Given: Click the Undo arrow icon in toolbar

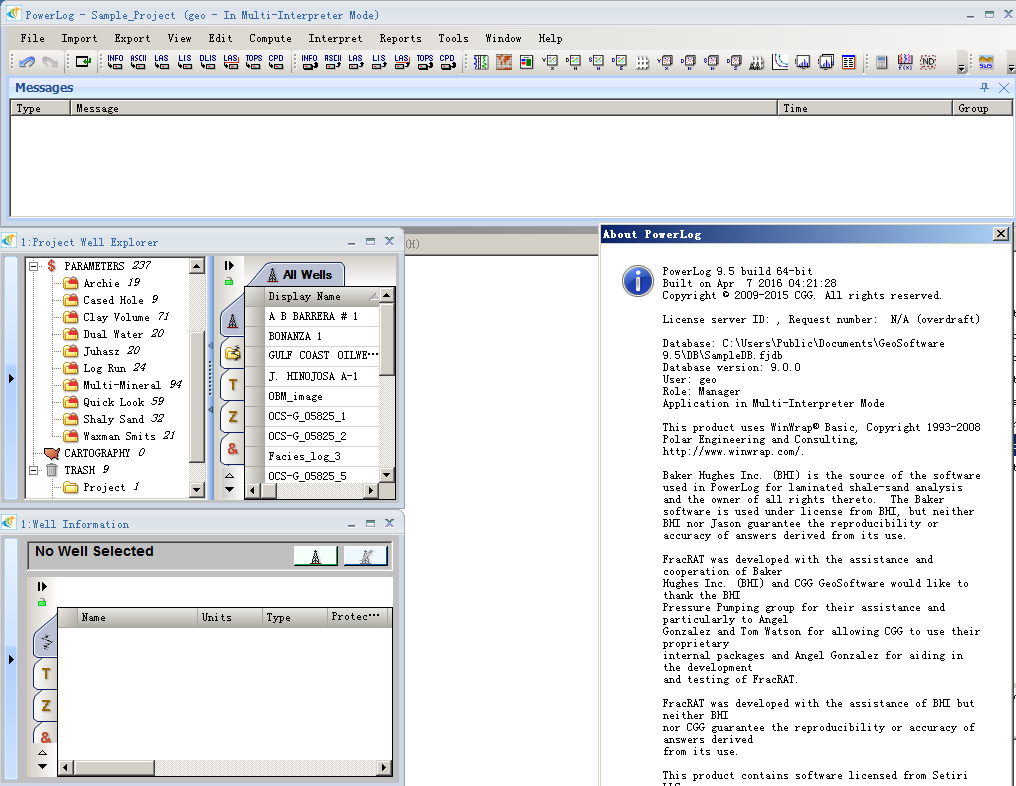Looking at the screenshot, I should pyautogui.click(x=27, y=62).
